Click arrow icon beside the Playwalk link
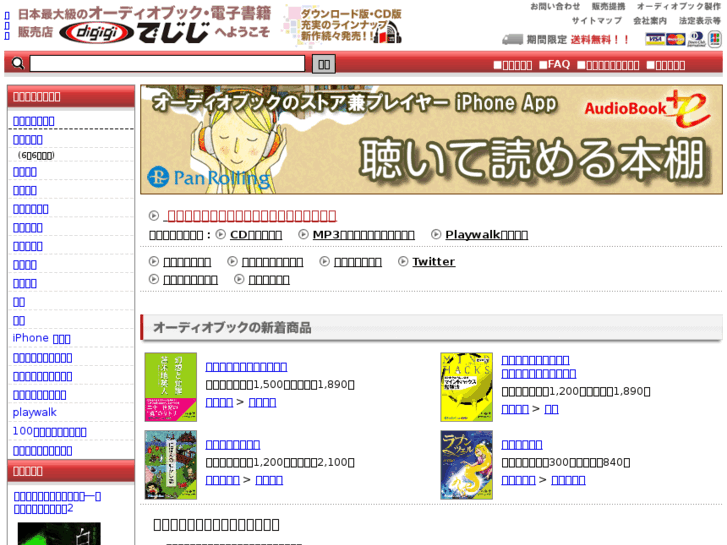The width and height of the screenshot is (727, 545). pyautogui.click(x=436, y=235)
